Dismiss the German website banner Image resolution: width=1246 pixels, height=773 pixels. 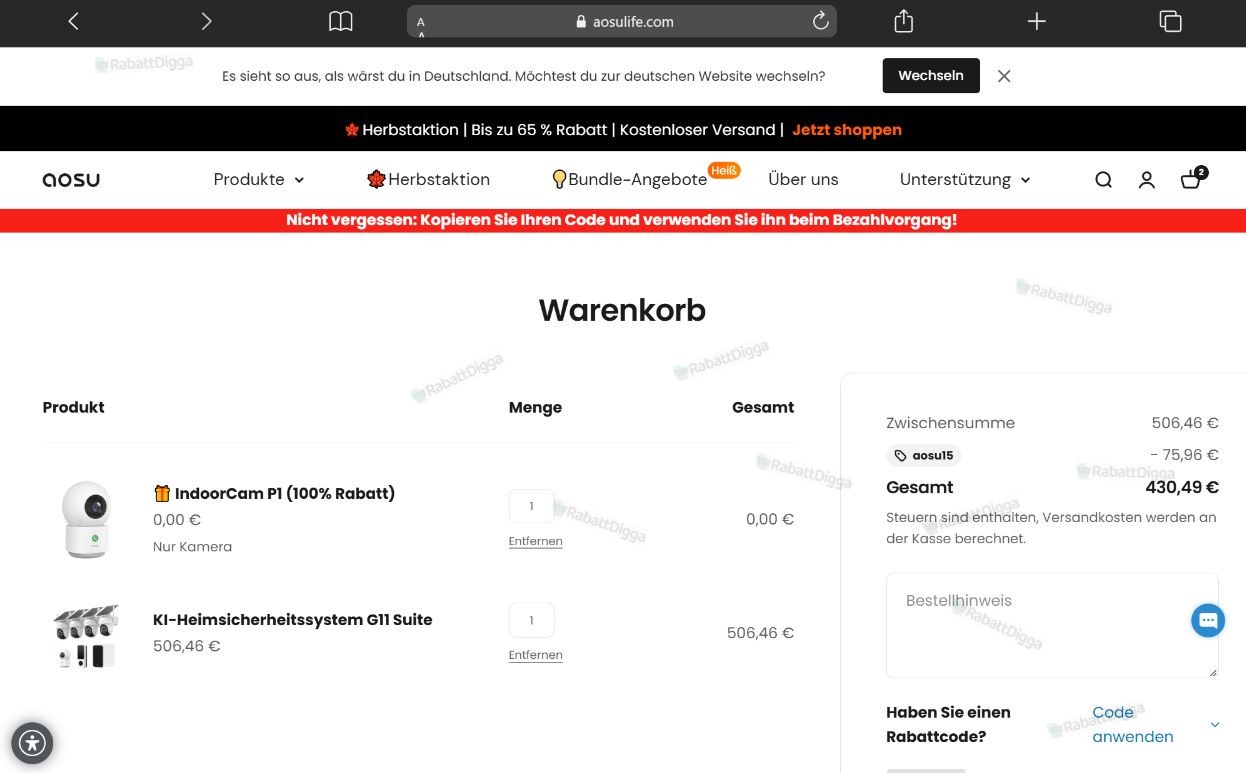point(1004,76)
